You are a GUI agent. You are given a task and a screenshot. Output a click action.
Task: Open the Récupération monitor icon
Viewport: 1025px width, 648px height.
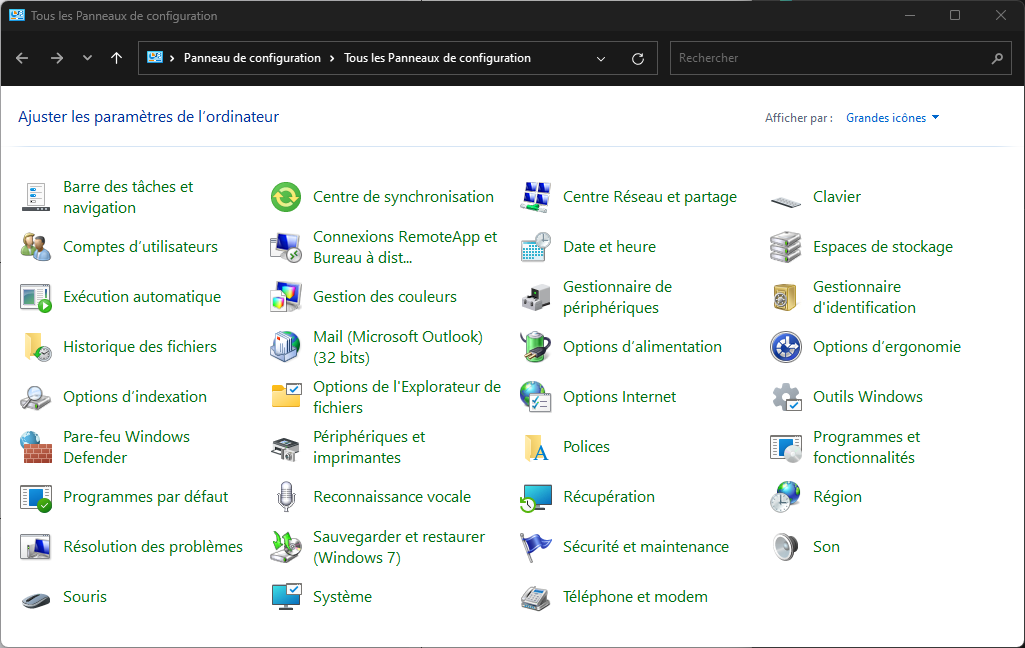point(535,497)
